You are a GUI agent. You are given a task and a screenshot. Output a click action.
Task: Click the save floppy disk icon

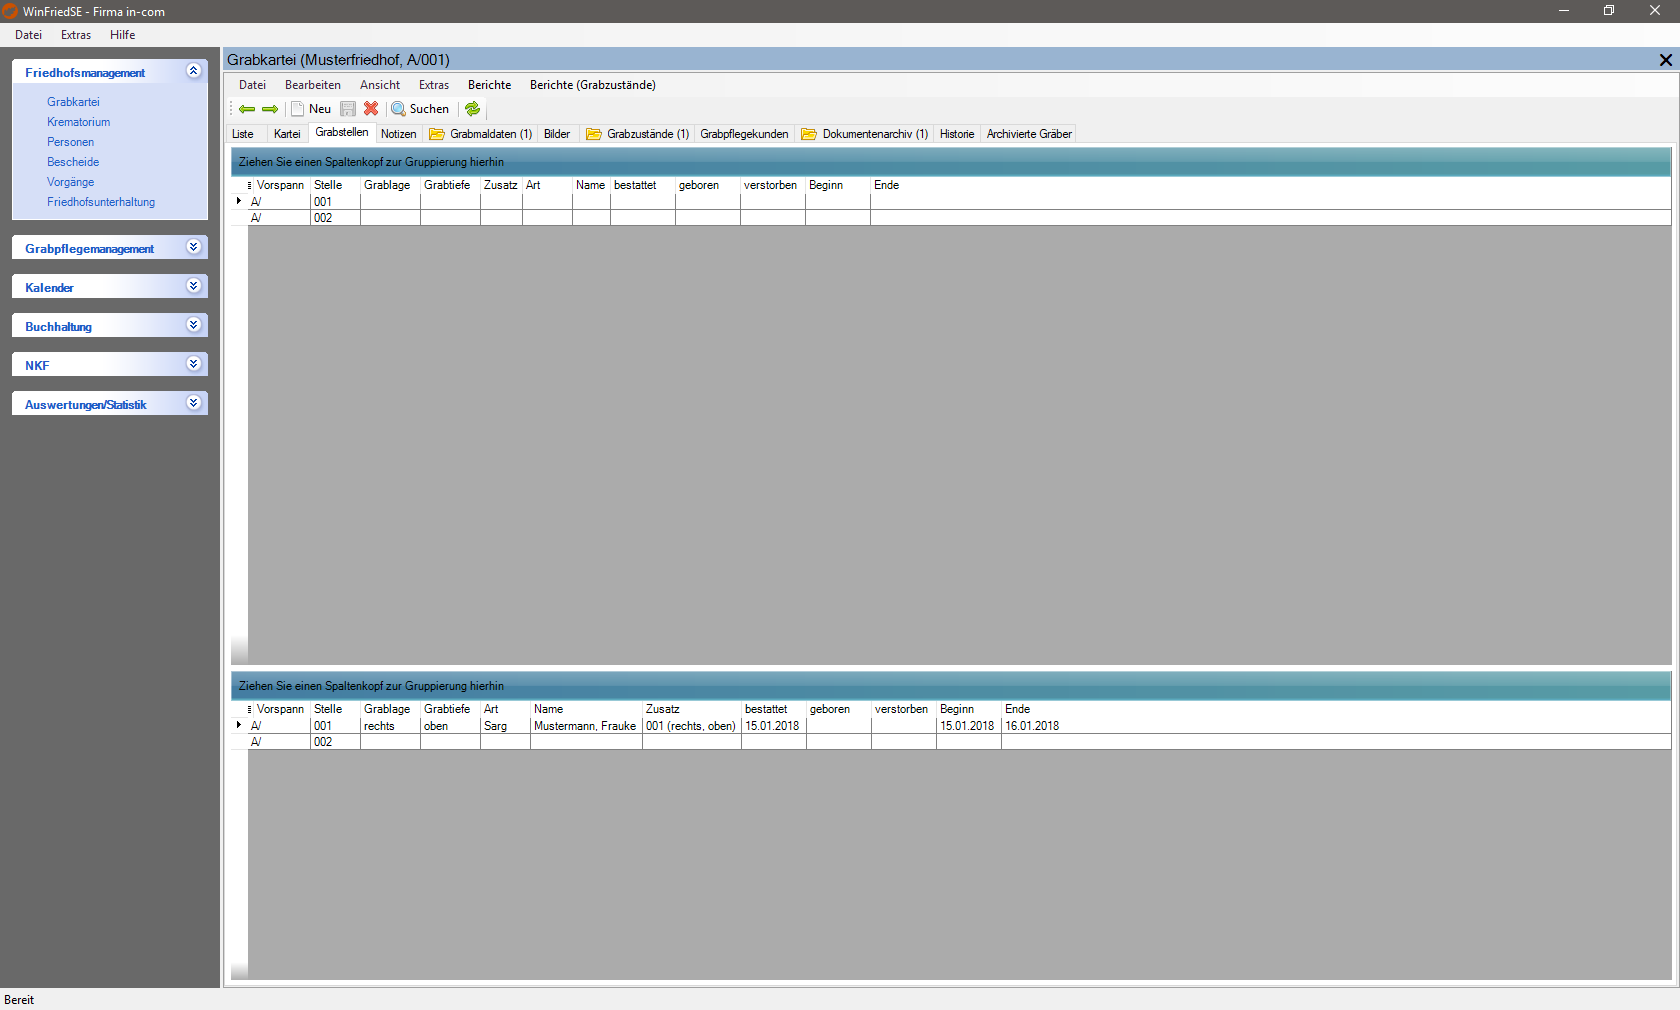click(348, 109)
